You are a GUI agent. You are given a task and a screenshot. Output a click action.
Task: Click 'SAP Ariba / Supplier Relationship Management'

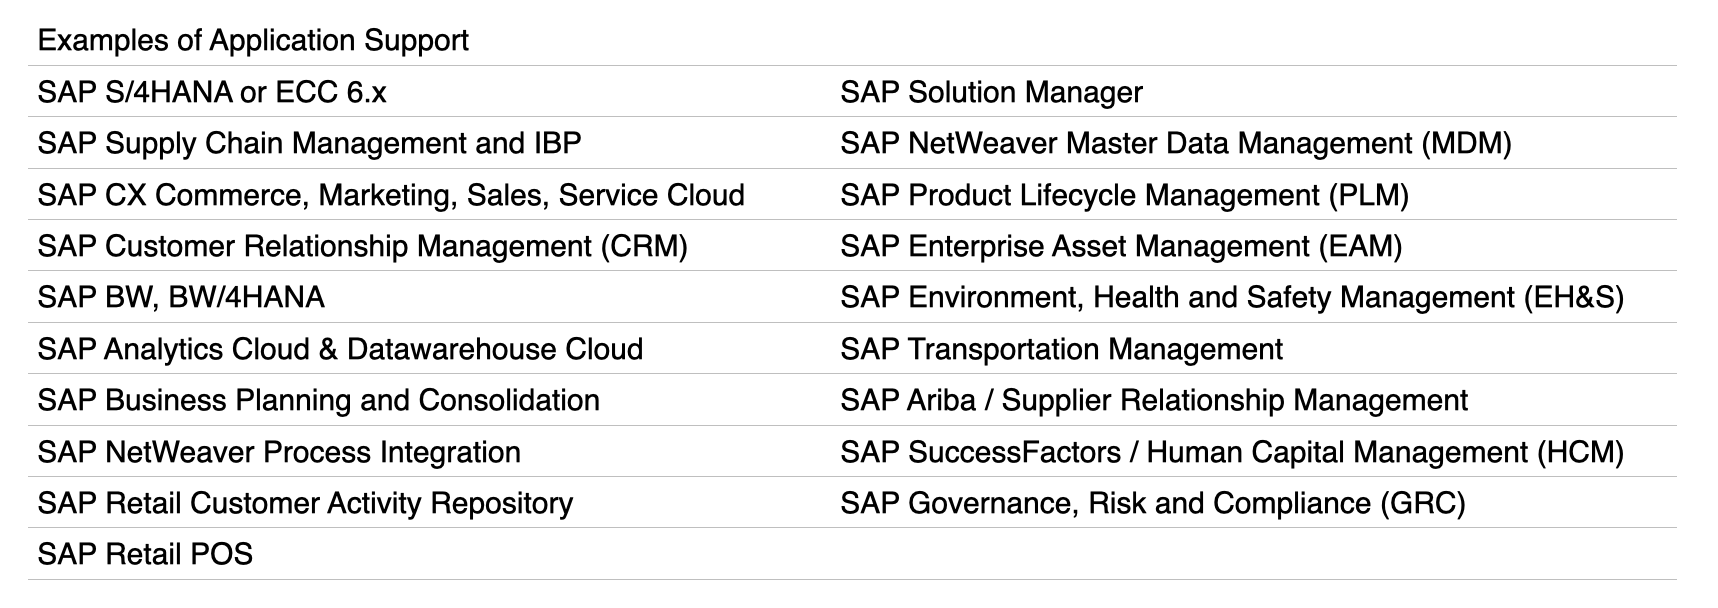tap(1154, 400)
